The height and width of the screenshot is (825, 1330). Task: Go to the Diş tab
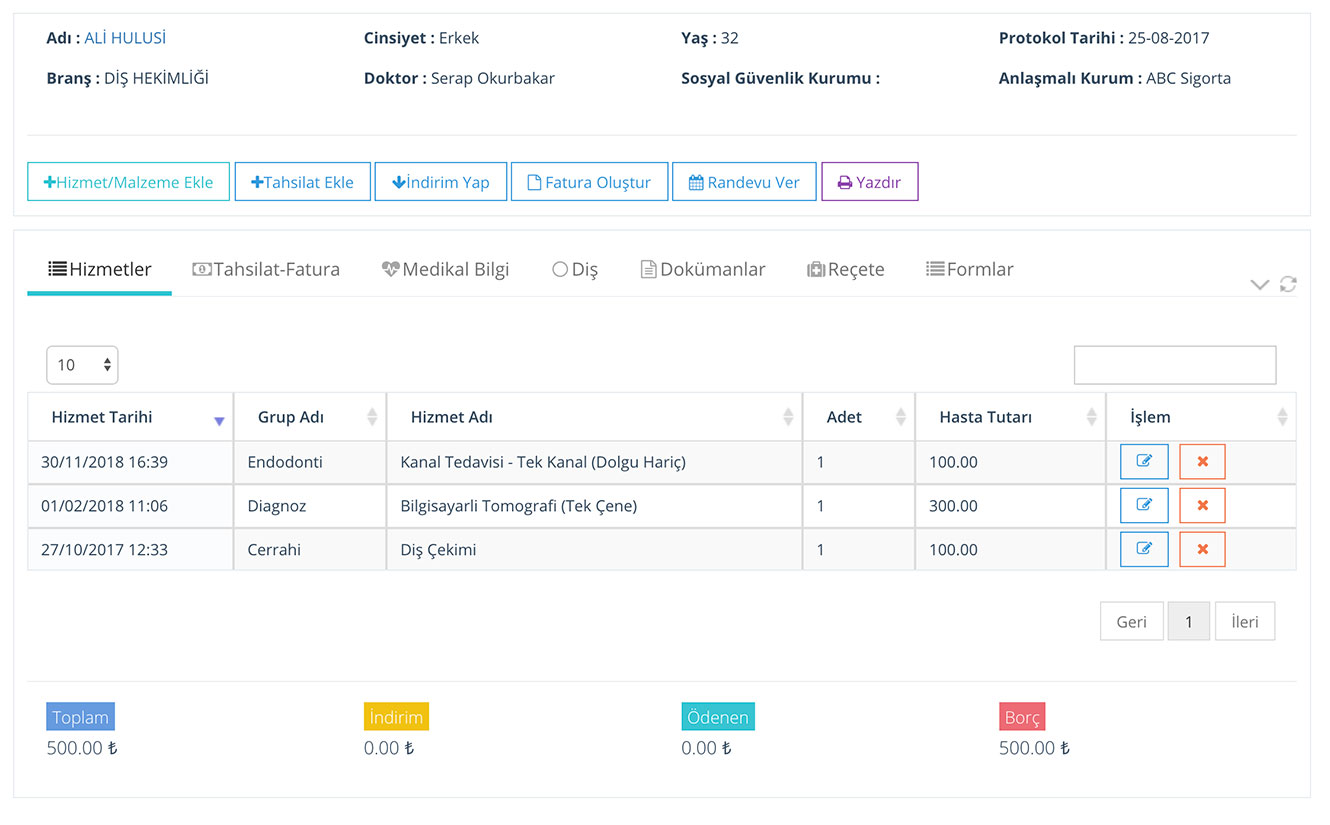point(575,269)
